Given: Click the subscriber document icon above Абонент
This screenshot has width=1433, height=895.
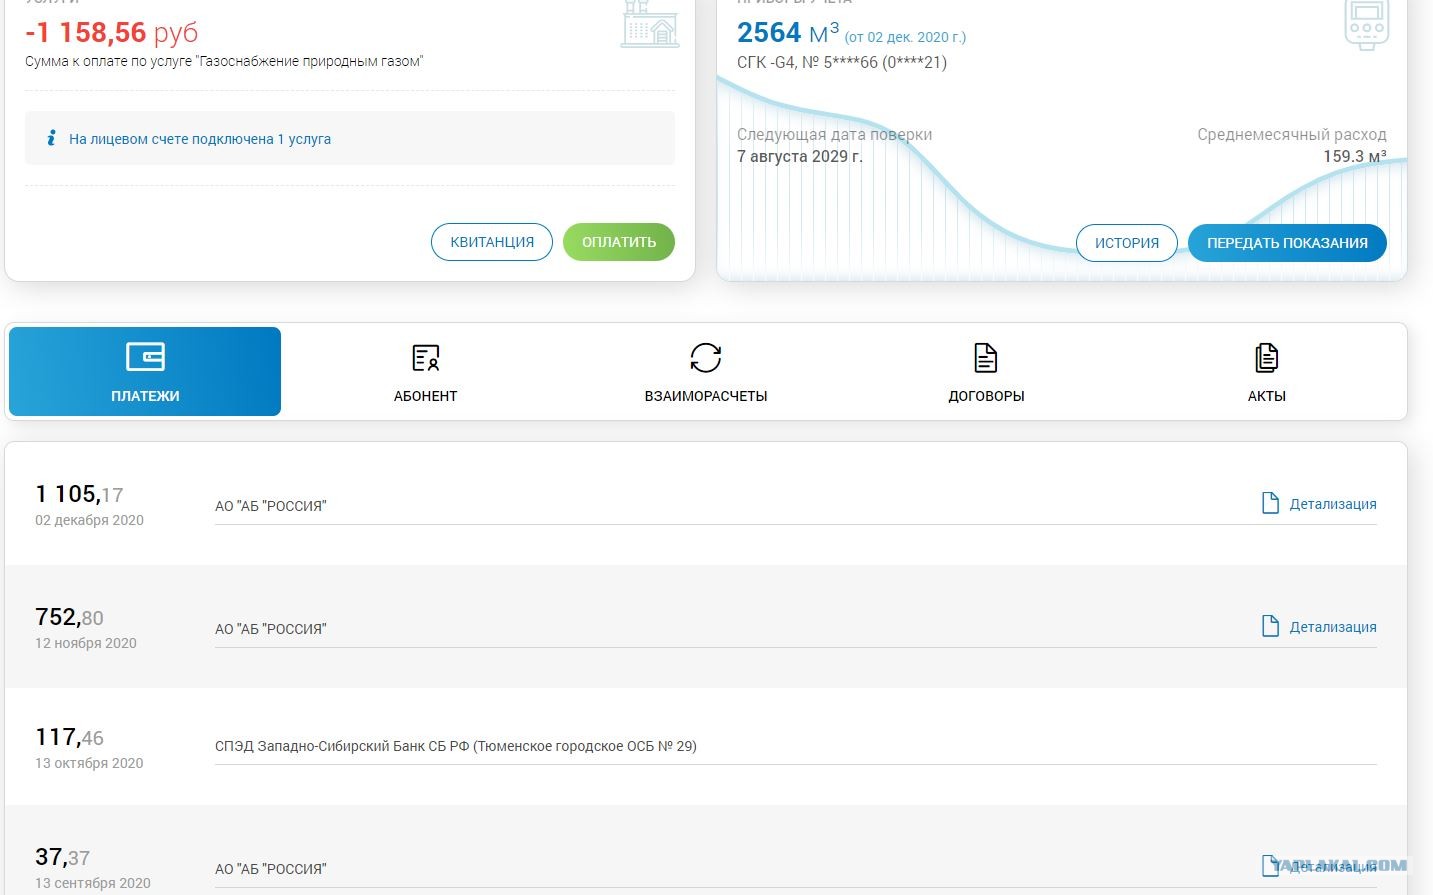Looking at the screenshot, I should coord(426,357).
